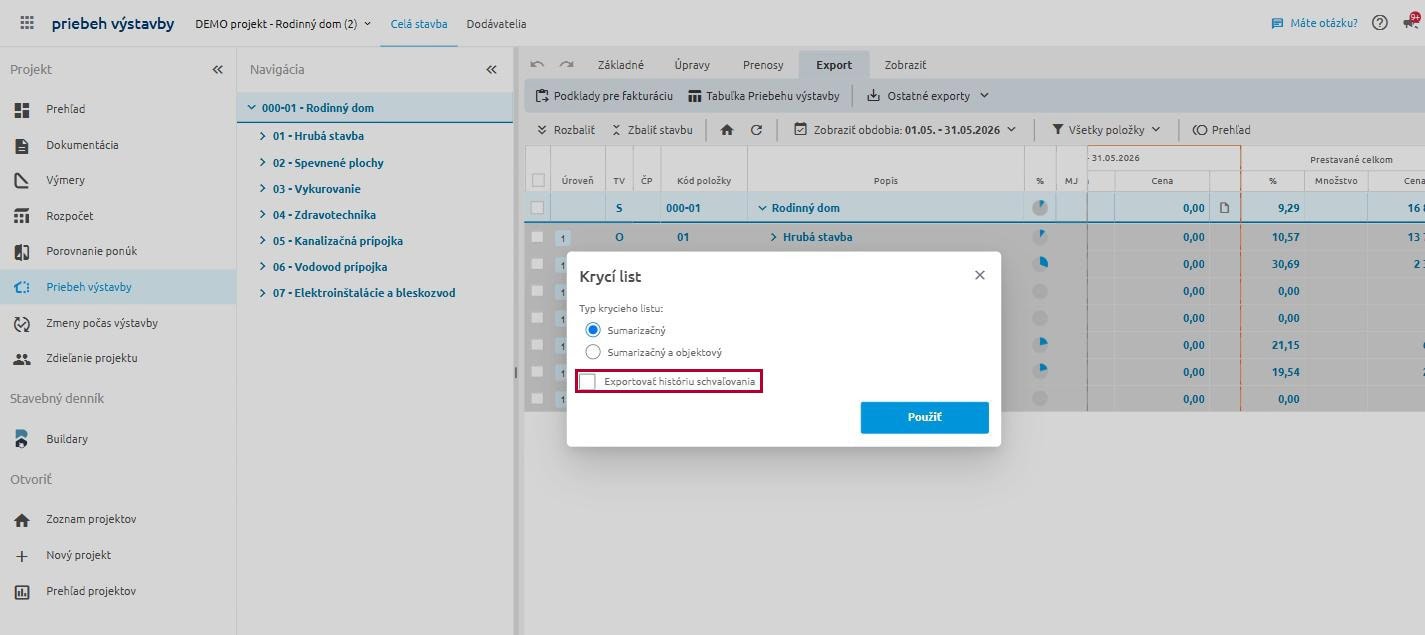
Task: Open notifications megaphone icon
Action: coord(1411,23)
